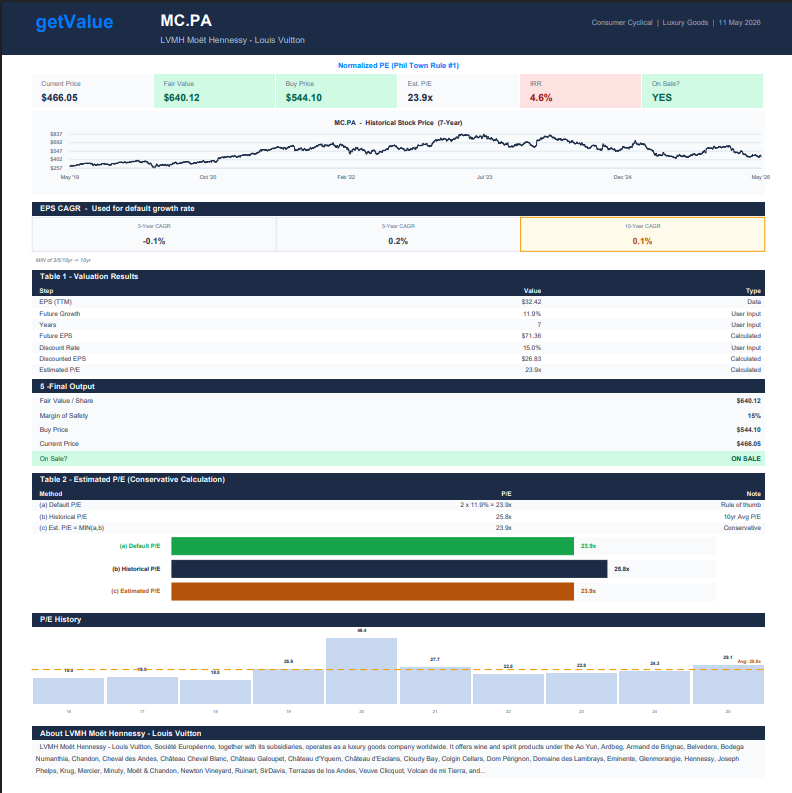The width and height of the screenshot is (792, 793).
Task: Click the Historical Stock Price chart title
Action: [398, 122]
